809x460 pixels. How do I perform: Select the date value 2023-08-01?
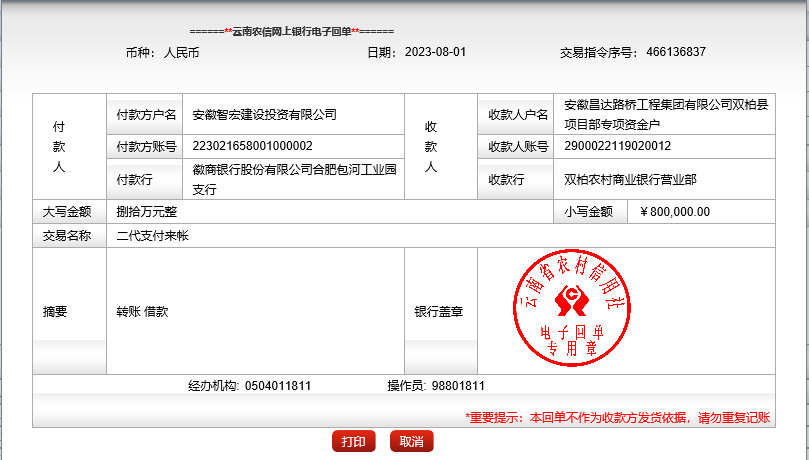click(435, 52)
